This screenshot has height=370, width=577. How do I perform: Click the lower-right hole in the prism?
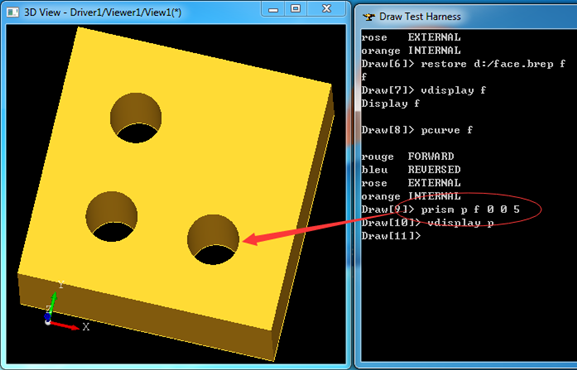[213, 239]
